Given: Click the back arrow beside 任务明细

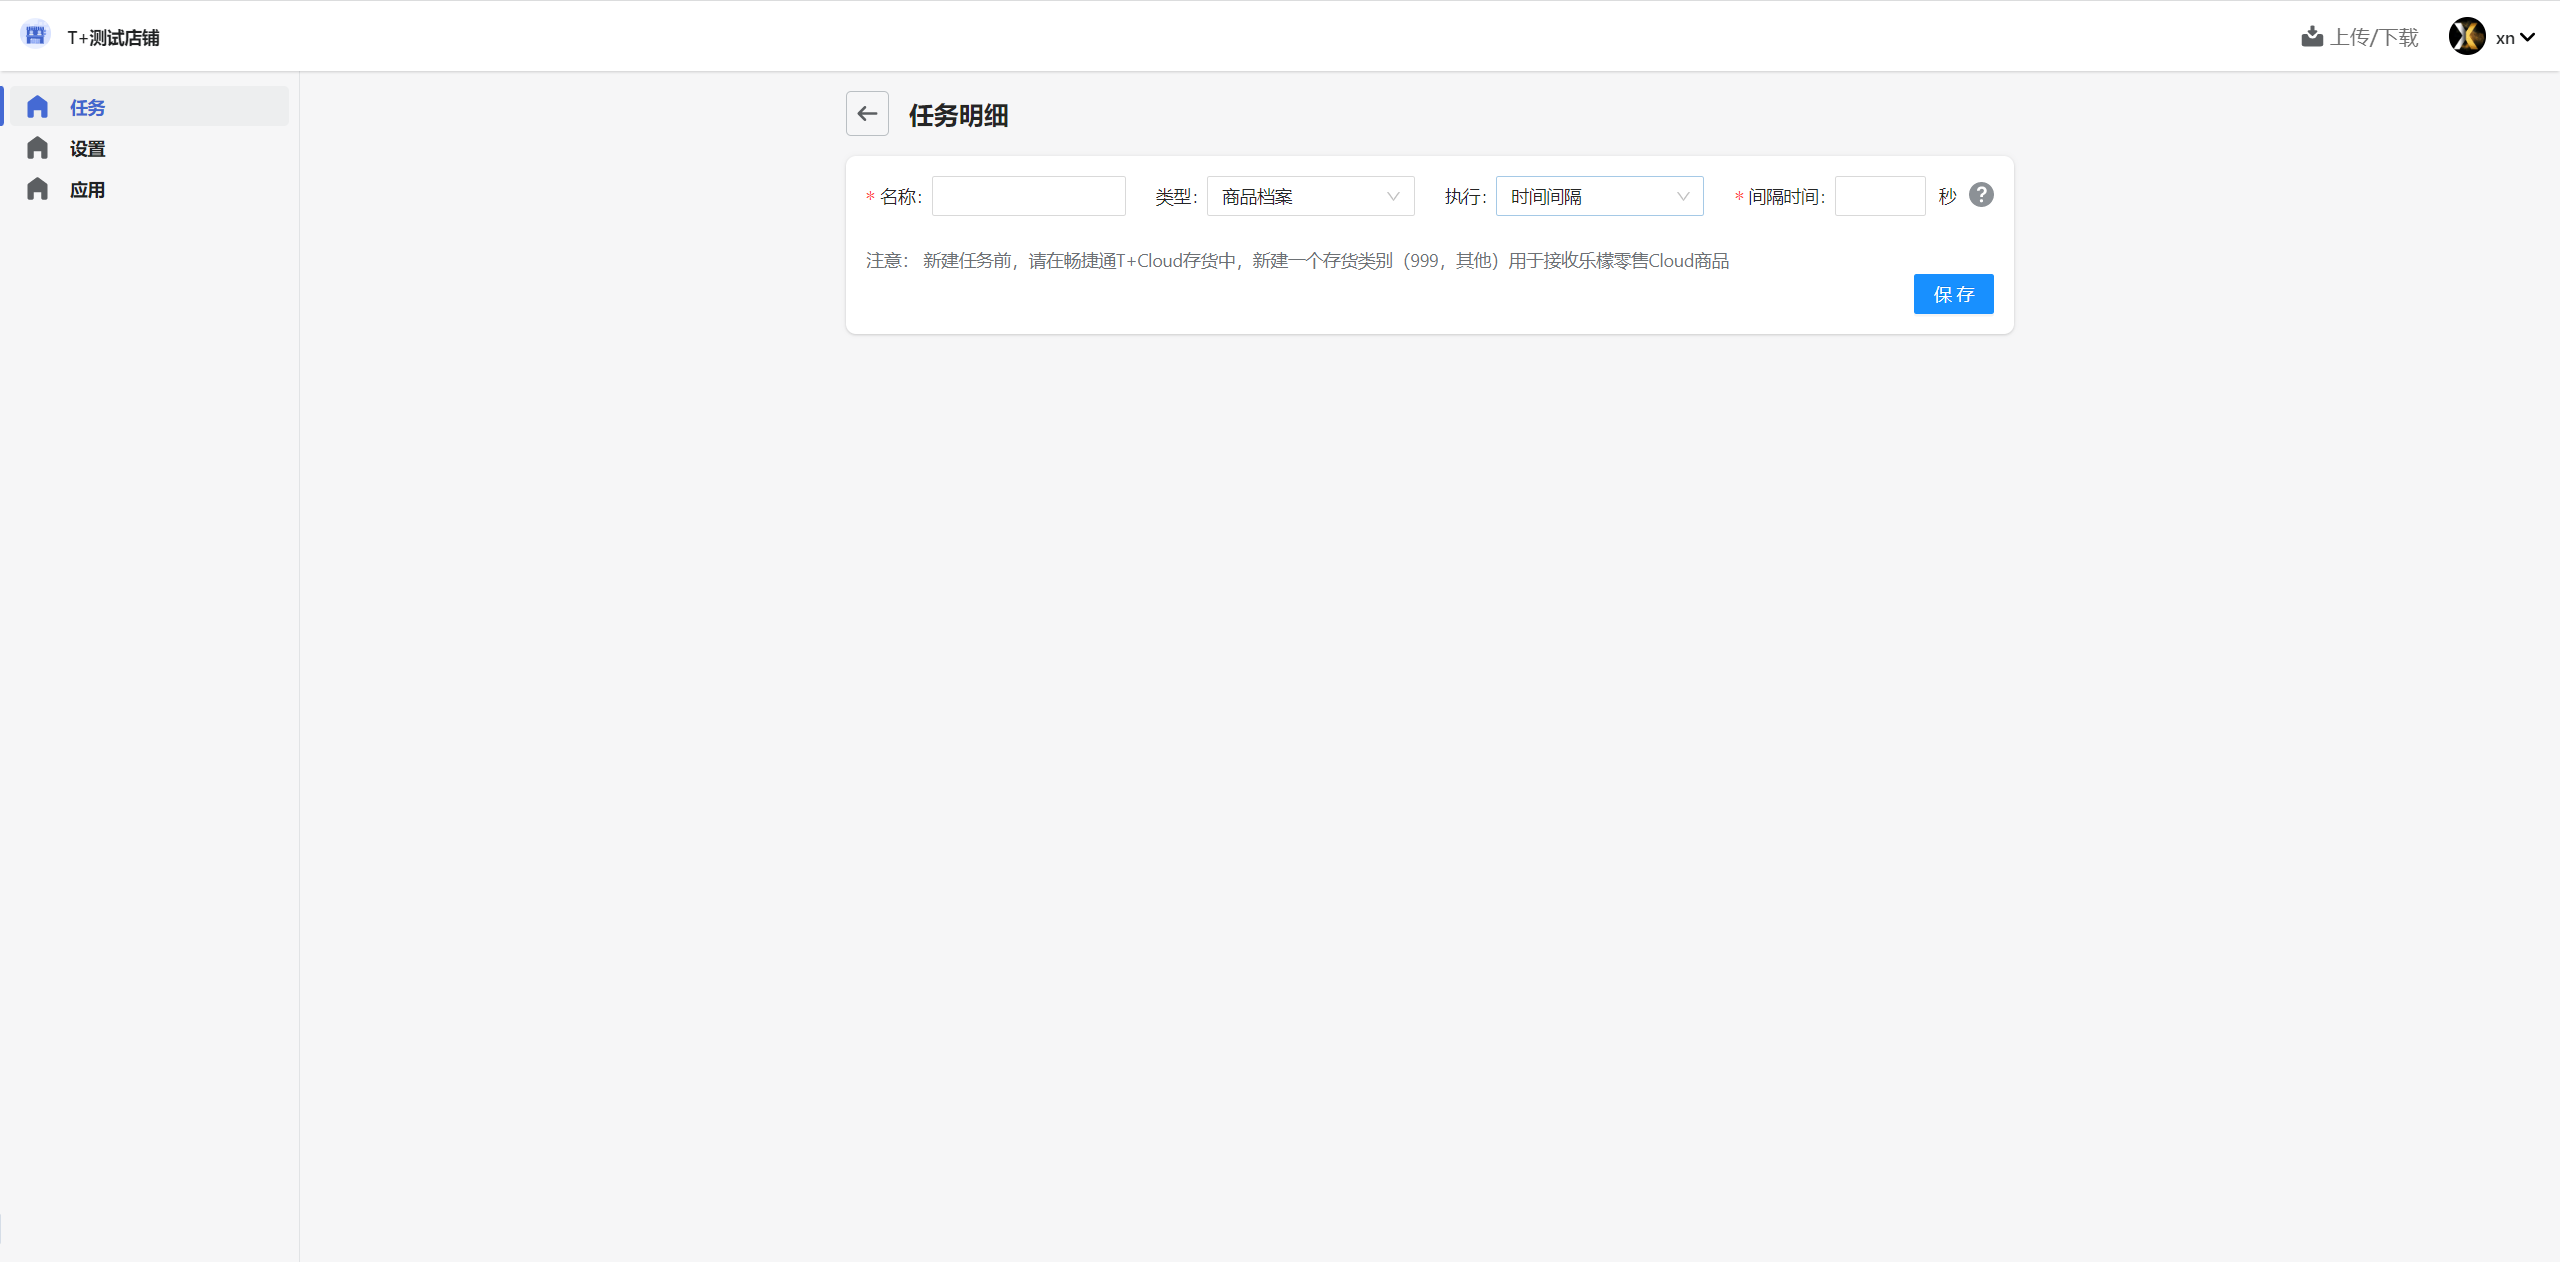Looking at the screenshot, I should 867,114.
